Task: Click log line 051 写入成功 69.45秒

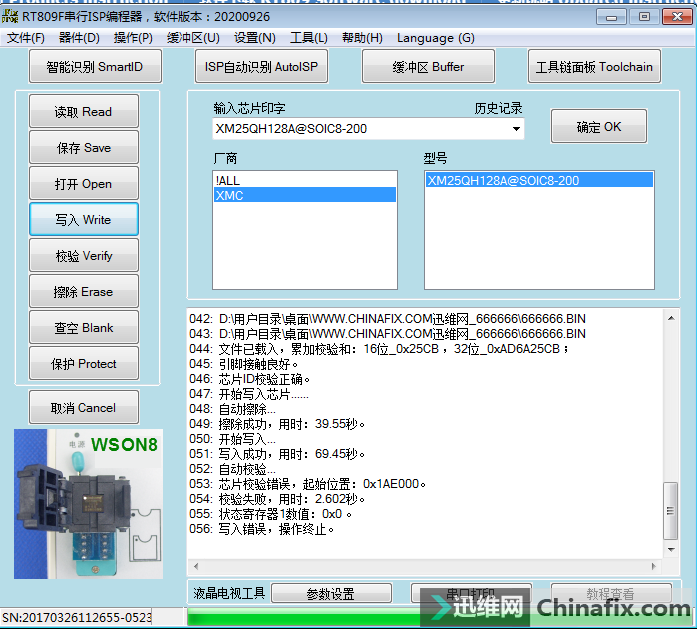Action: coord(277,454)
